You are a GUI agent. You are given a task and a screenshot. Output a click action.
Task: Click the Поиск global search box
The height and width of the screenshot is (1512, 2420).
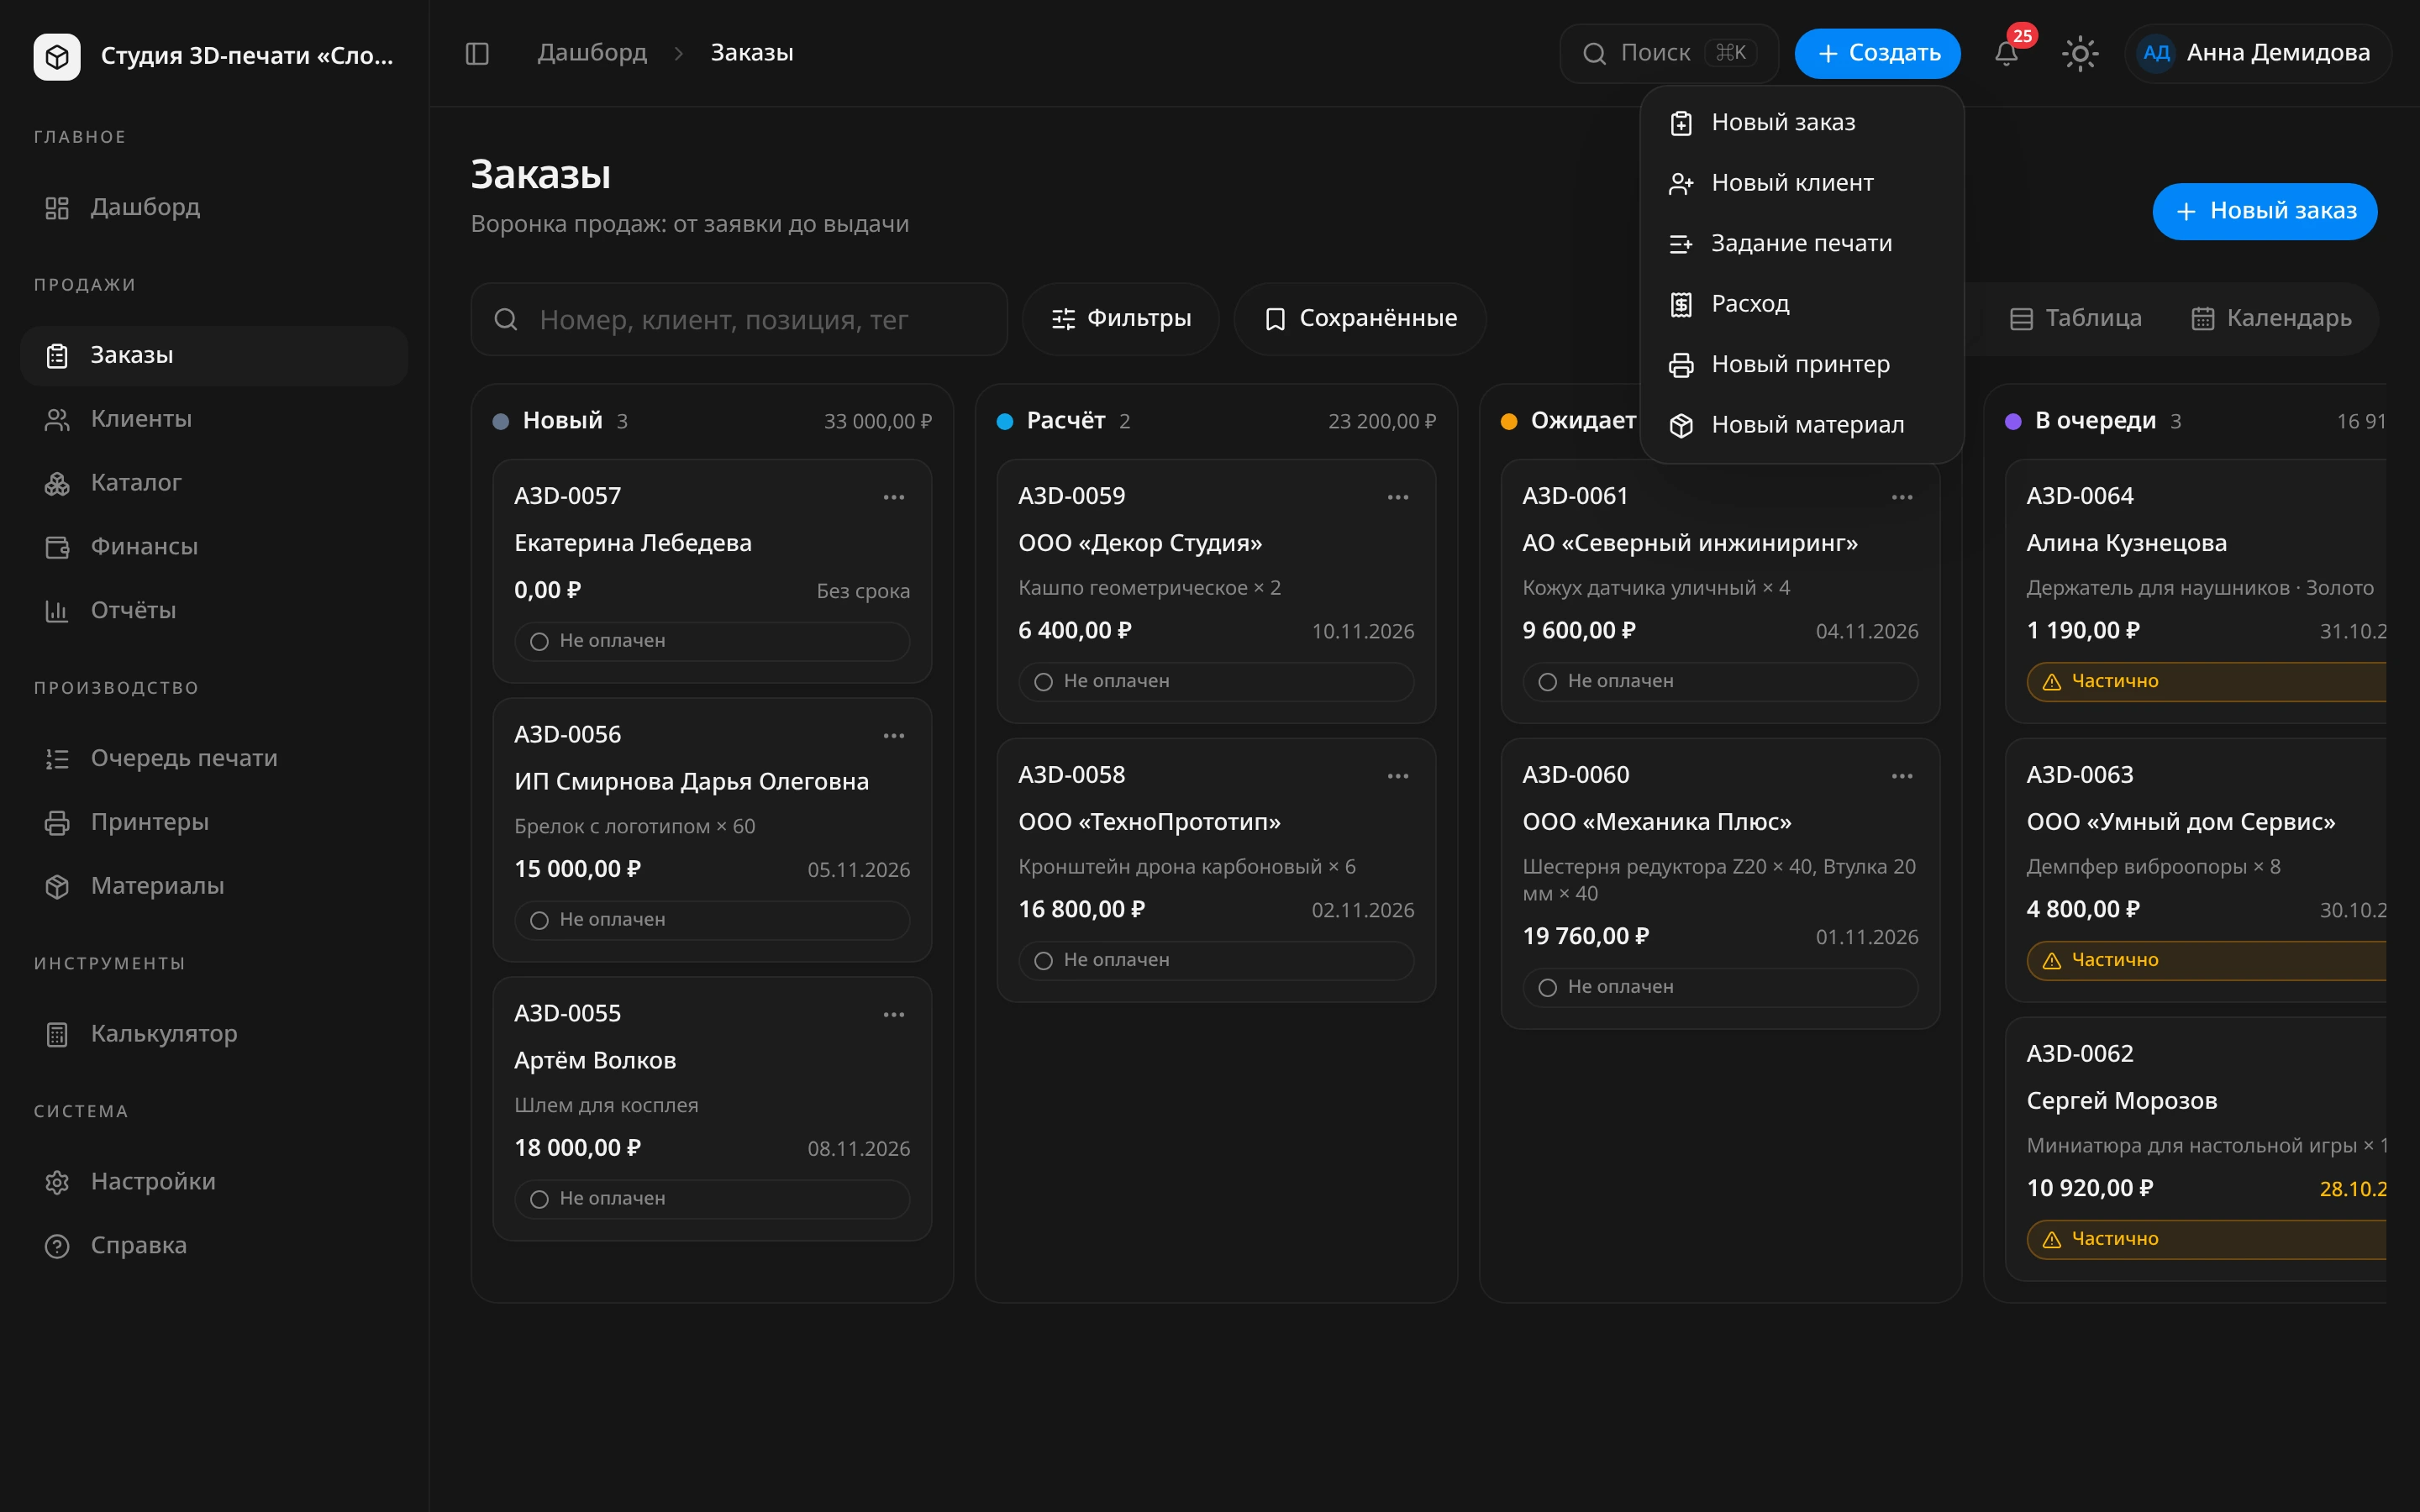[x=1669, y=53]
